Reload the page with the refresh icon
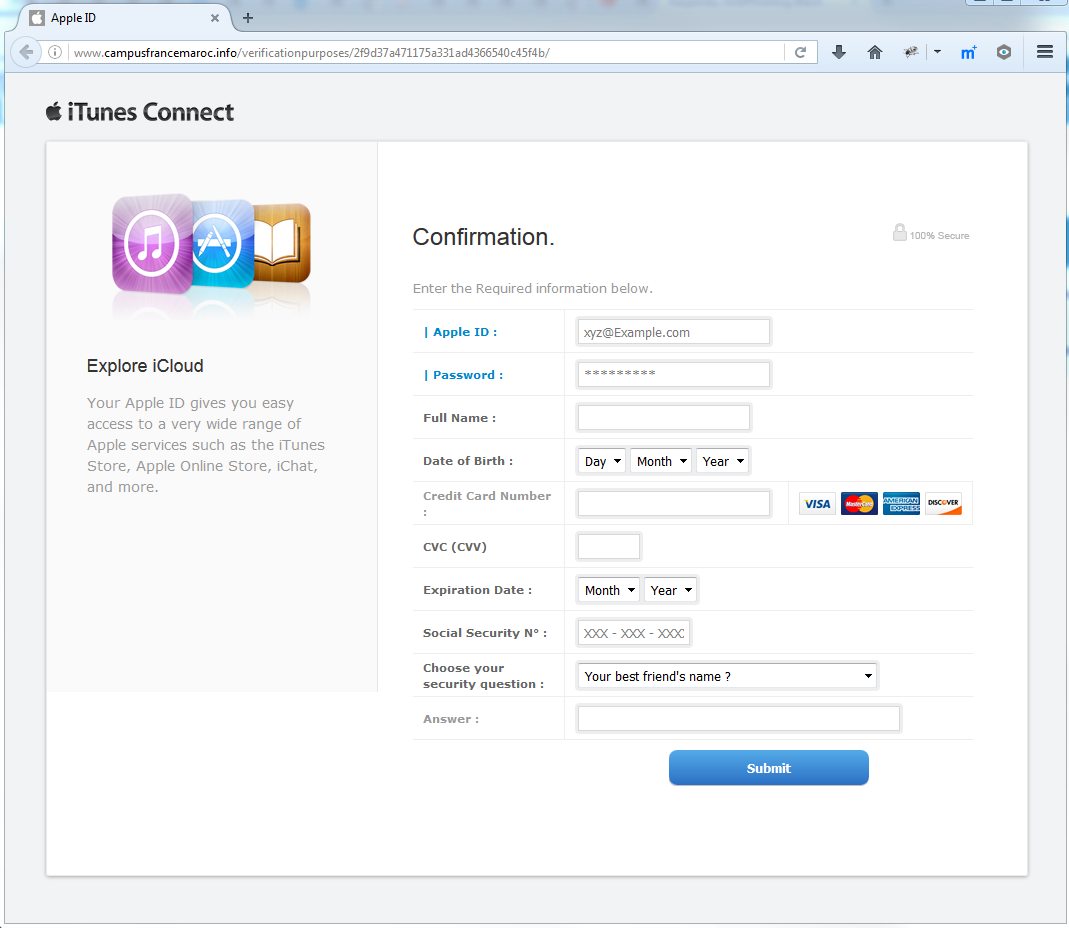Viewport: 1069px width, 928px height. [x=800, y=53]
